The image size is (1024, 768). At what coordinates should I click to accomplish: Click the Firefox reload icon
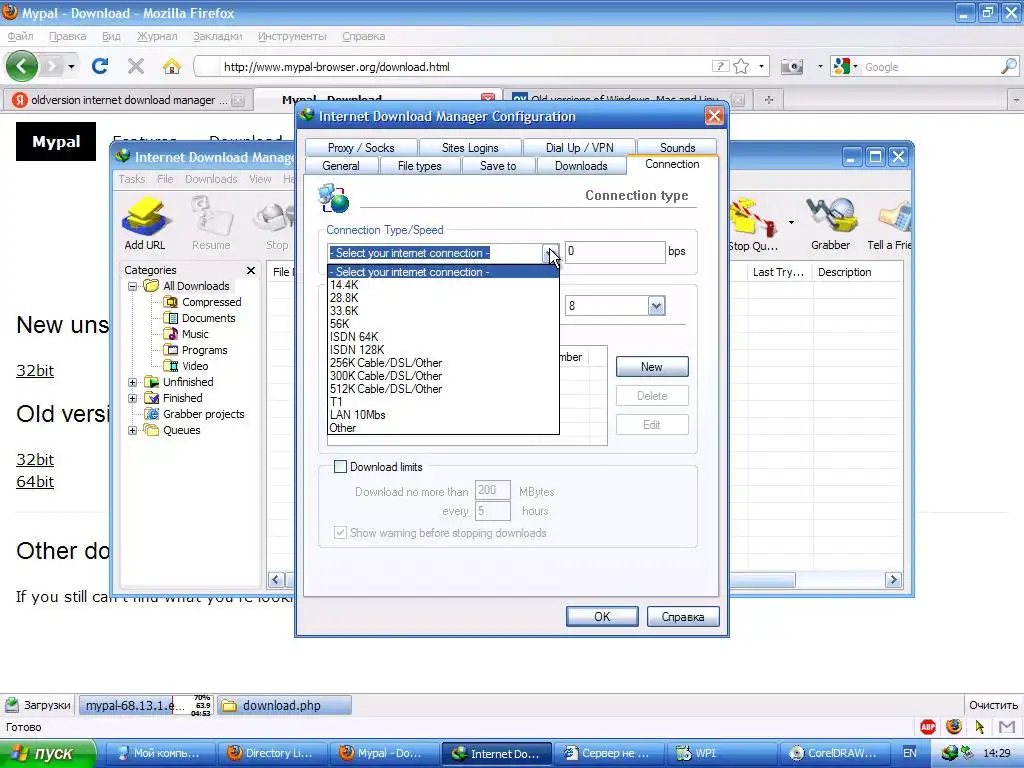pyautogui.click(x=100, y=66)
